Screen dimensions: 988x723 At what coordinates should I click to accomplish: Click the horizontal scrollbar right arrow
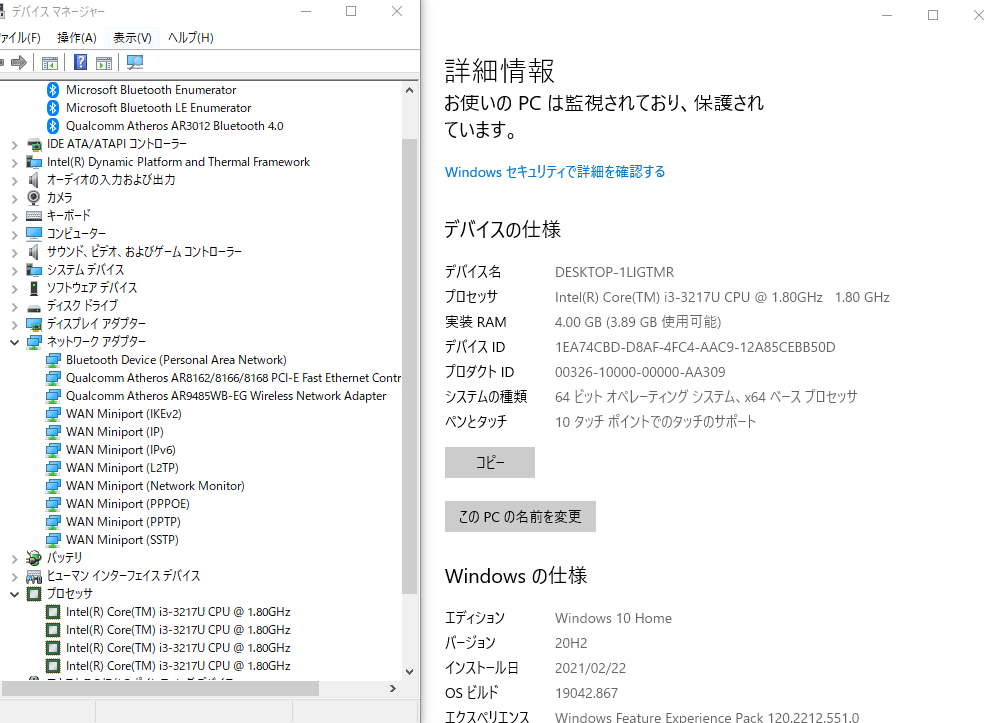393,688
